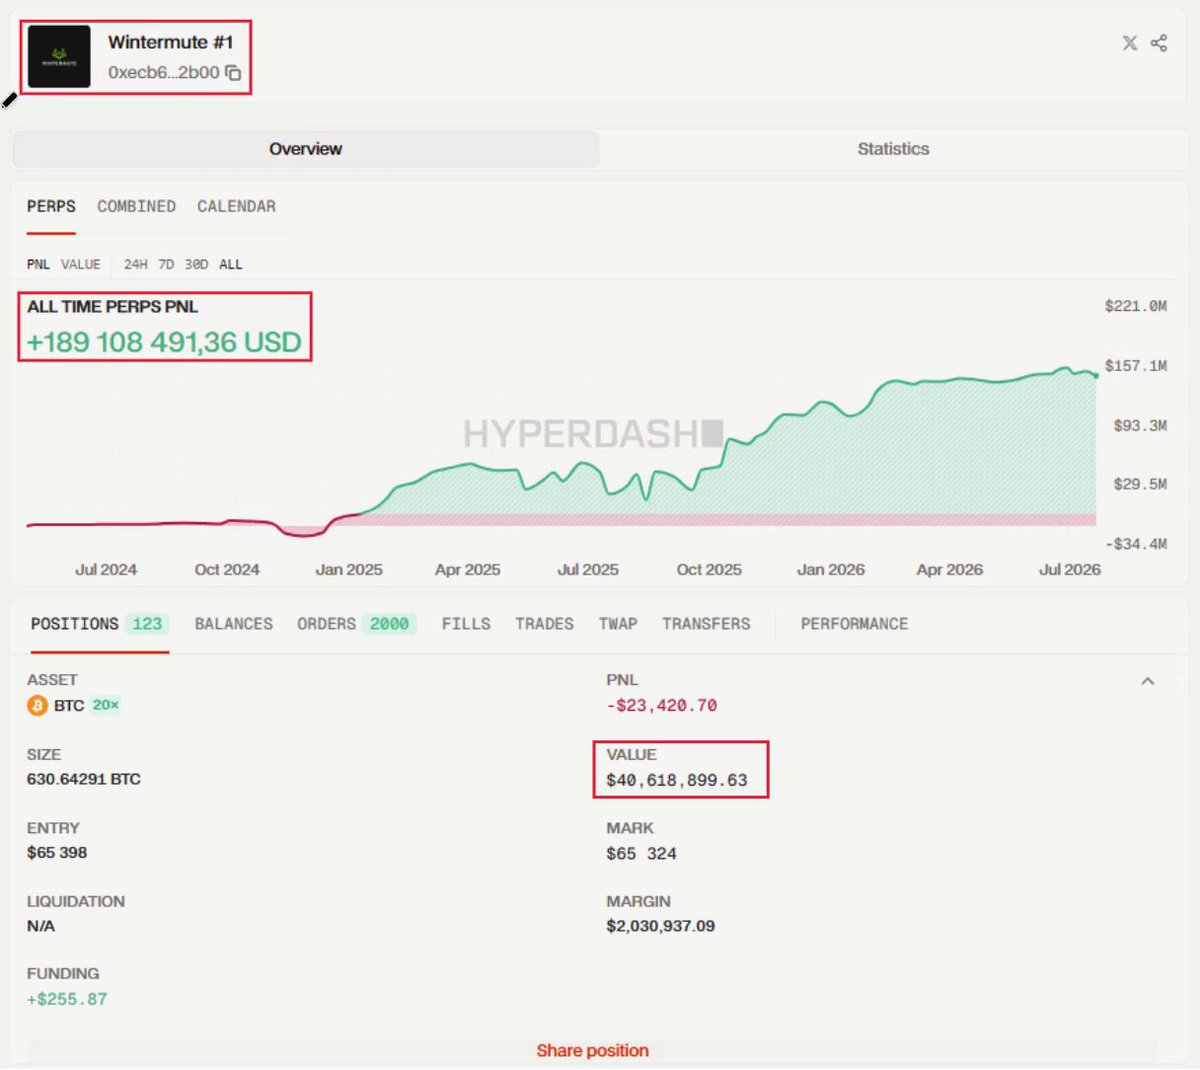Click the all-time PNL value +189 108 491,36 USD
1200x1070 pixels.
tap(164, 342)
